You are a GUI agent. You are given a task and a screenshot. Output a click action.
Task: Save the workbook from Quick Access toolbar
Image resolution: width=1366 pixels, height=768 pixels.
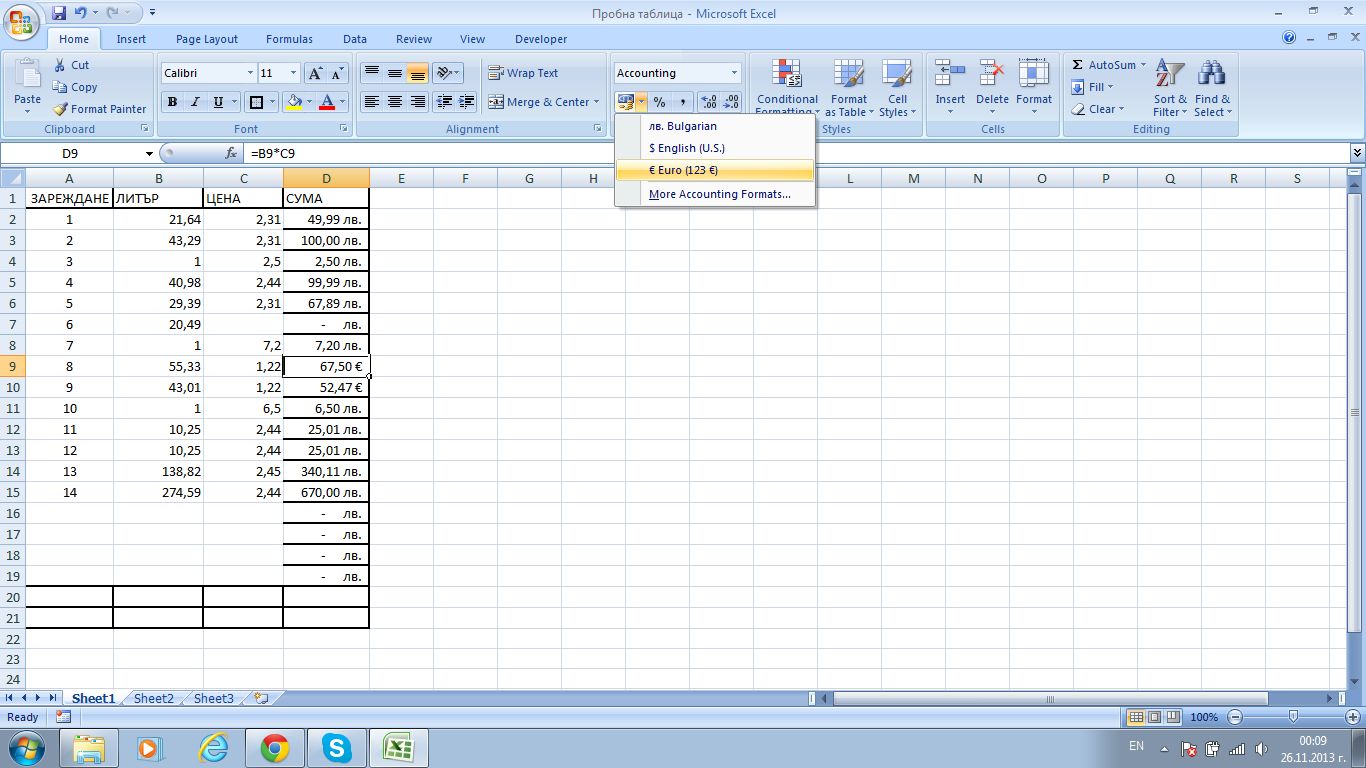(59, 13)
